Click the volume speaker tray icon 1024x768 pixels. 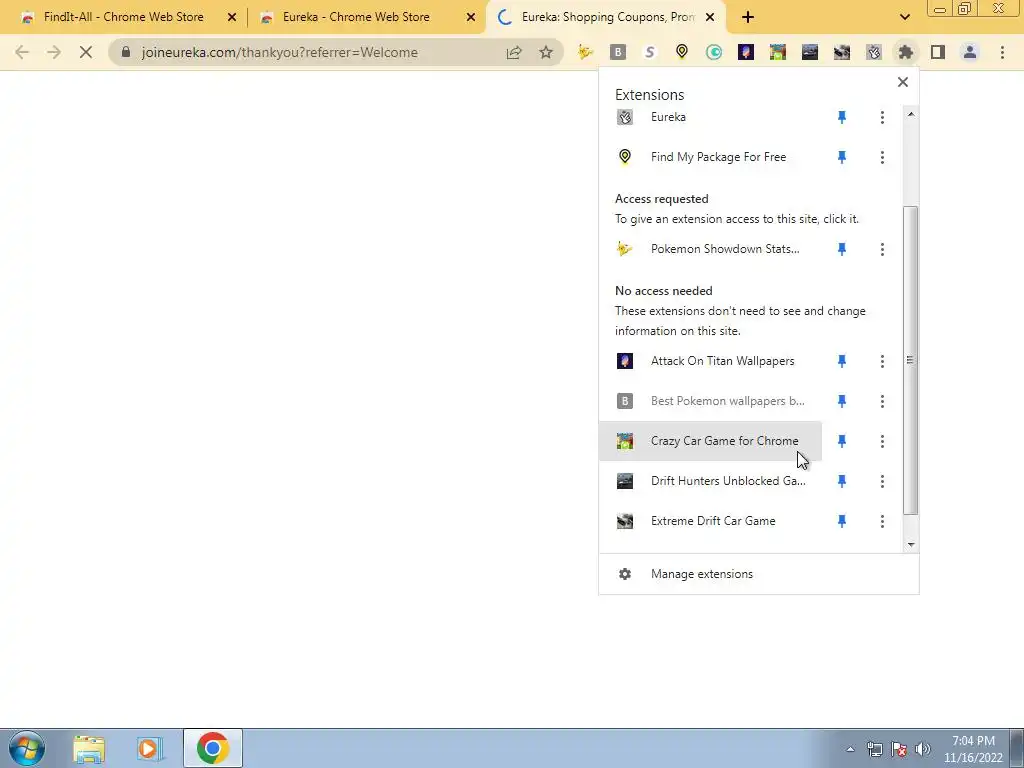[922, 749]
